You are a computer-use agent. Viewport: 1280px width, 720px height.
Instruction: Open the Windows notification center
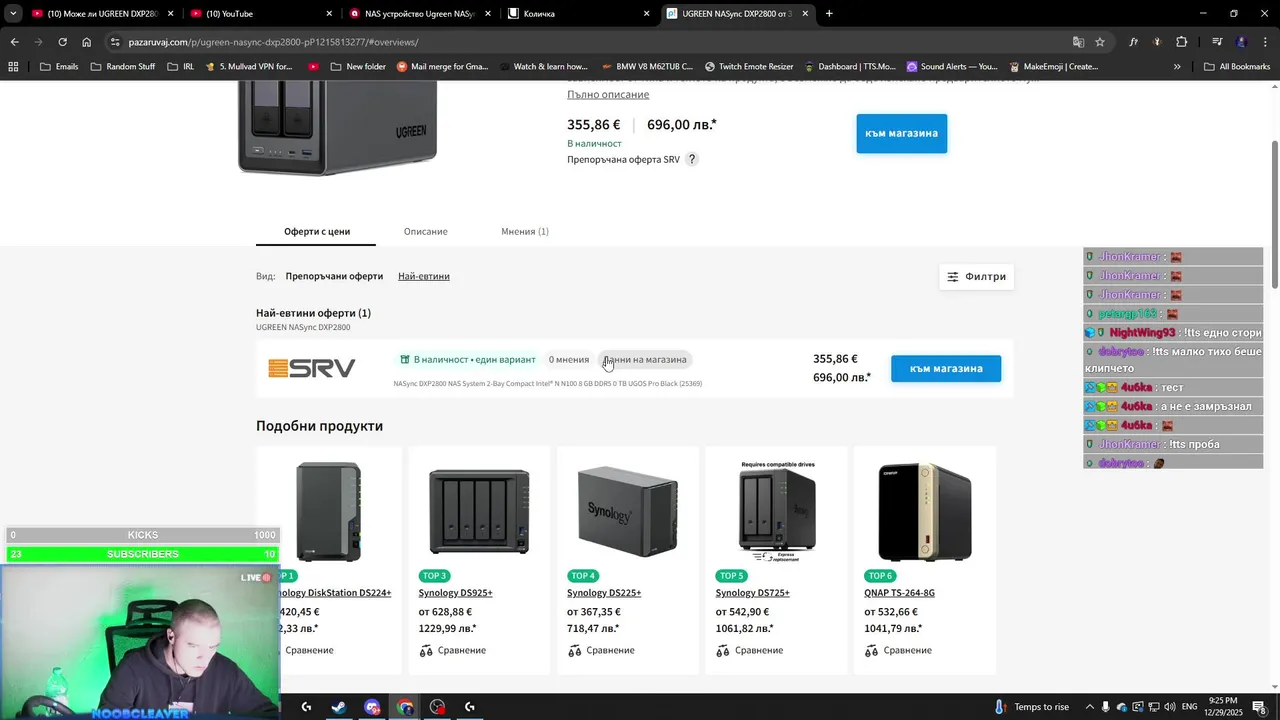1259,707
